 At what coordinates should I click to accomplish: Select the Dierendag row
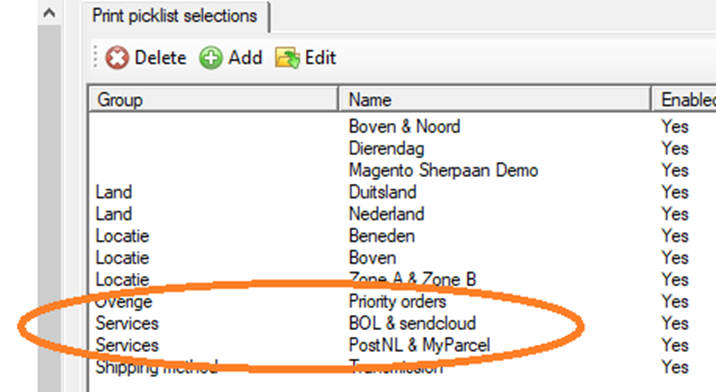coord(403,148)
